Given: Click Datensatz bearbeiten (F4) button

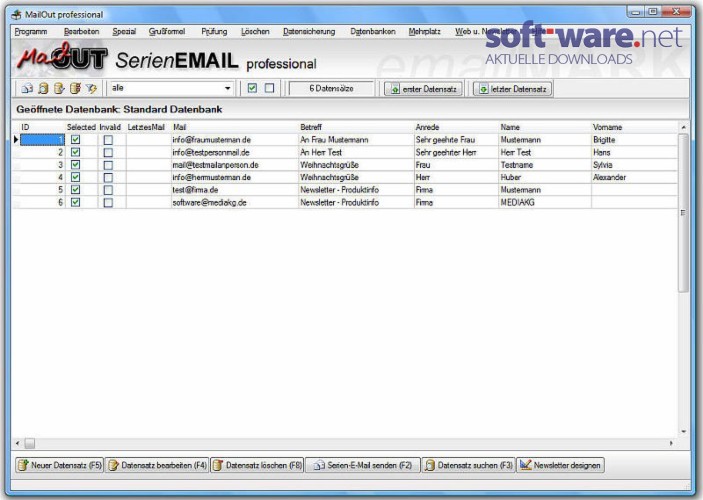Looking at the screenshot, I should click(x=157, y=465).
